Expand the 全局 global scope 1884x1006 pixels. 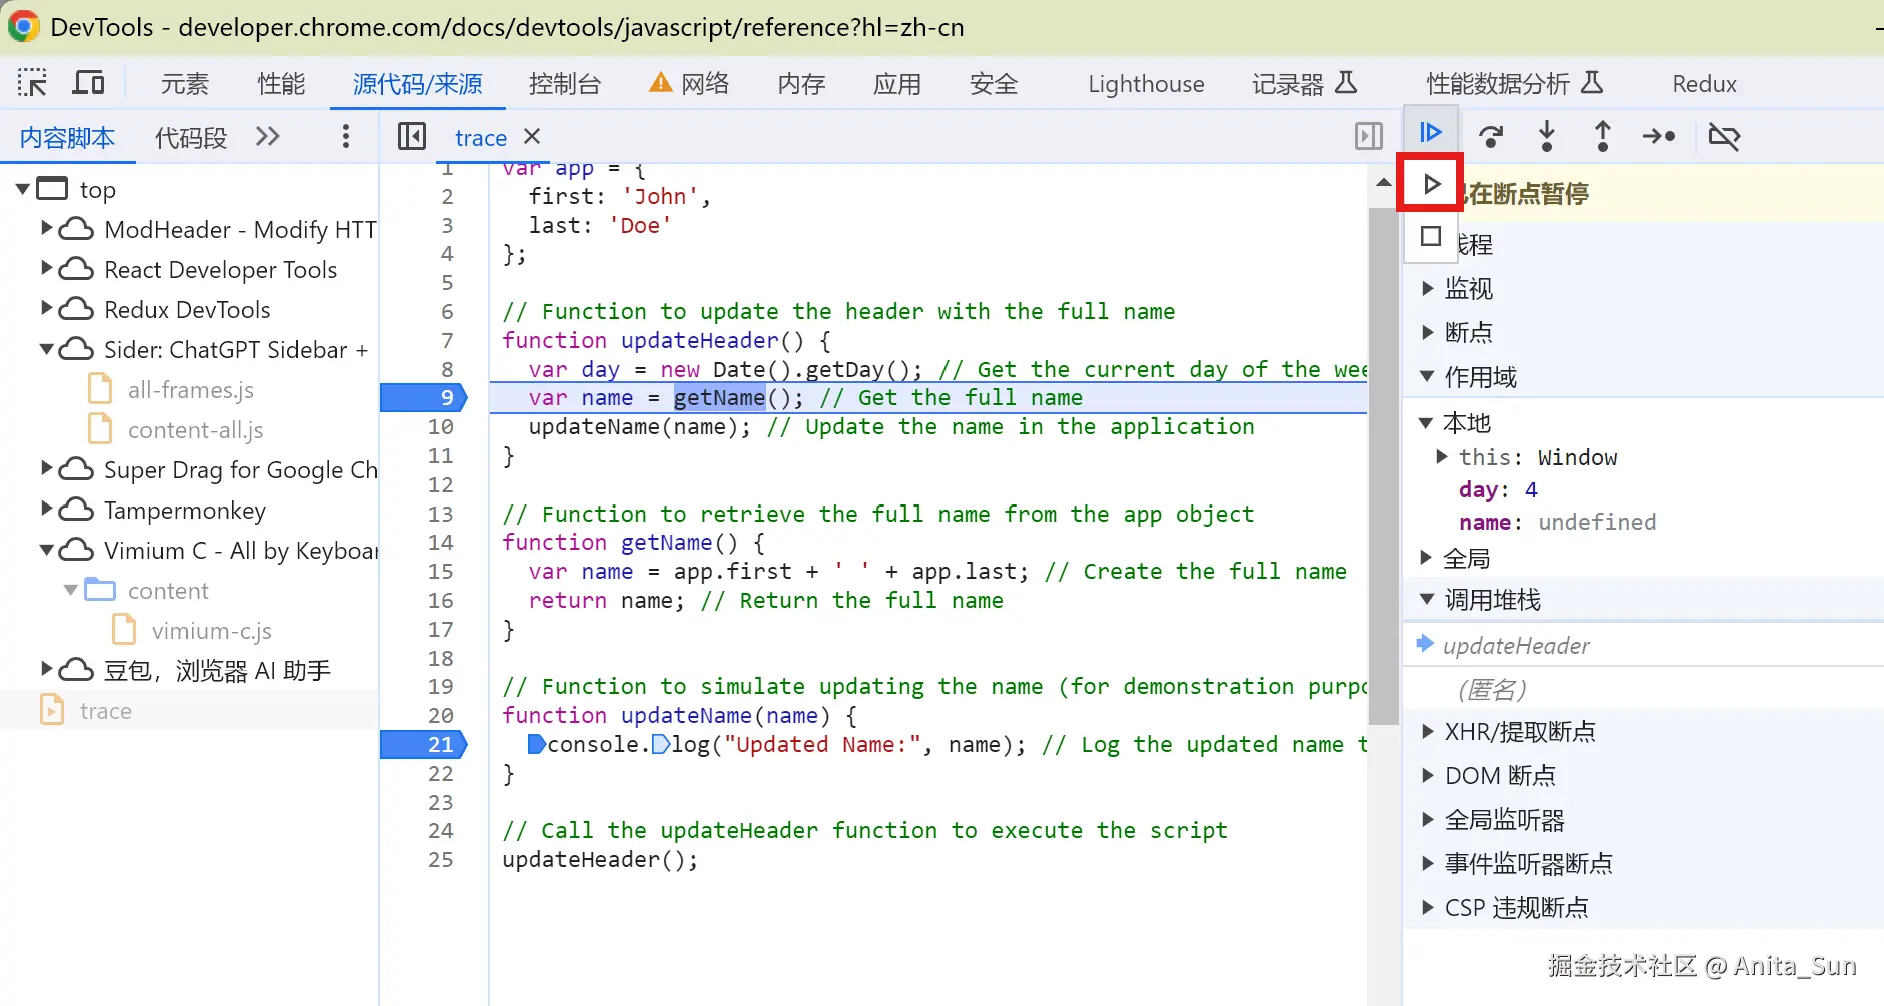[x=1427, y=558]
